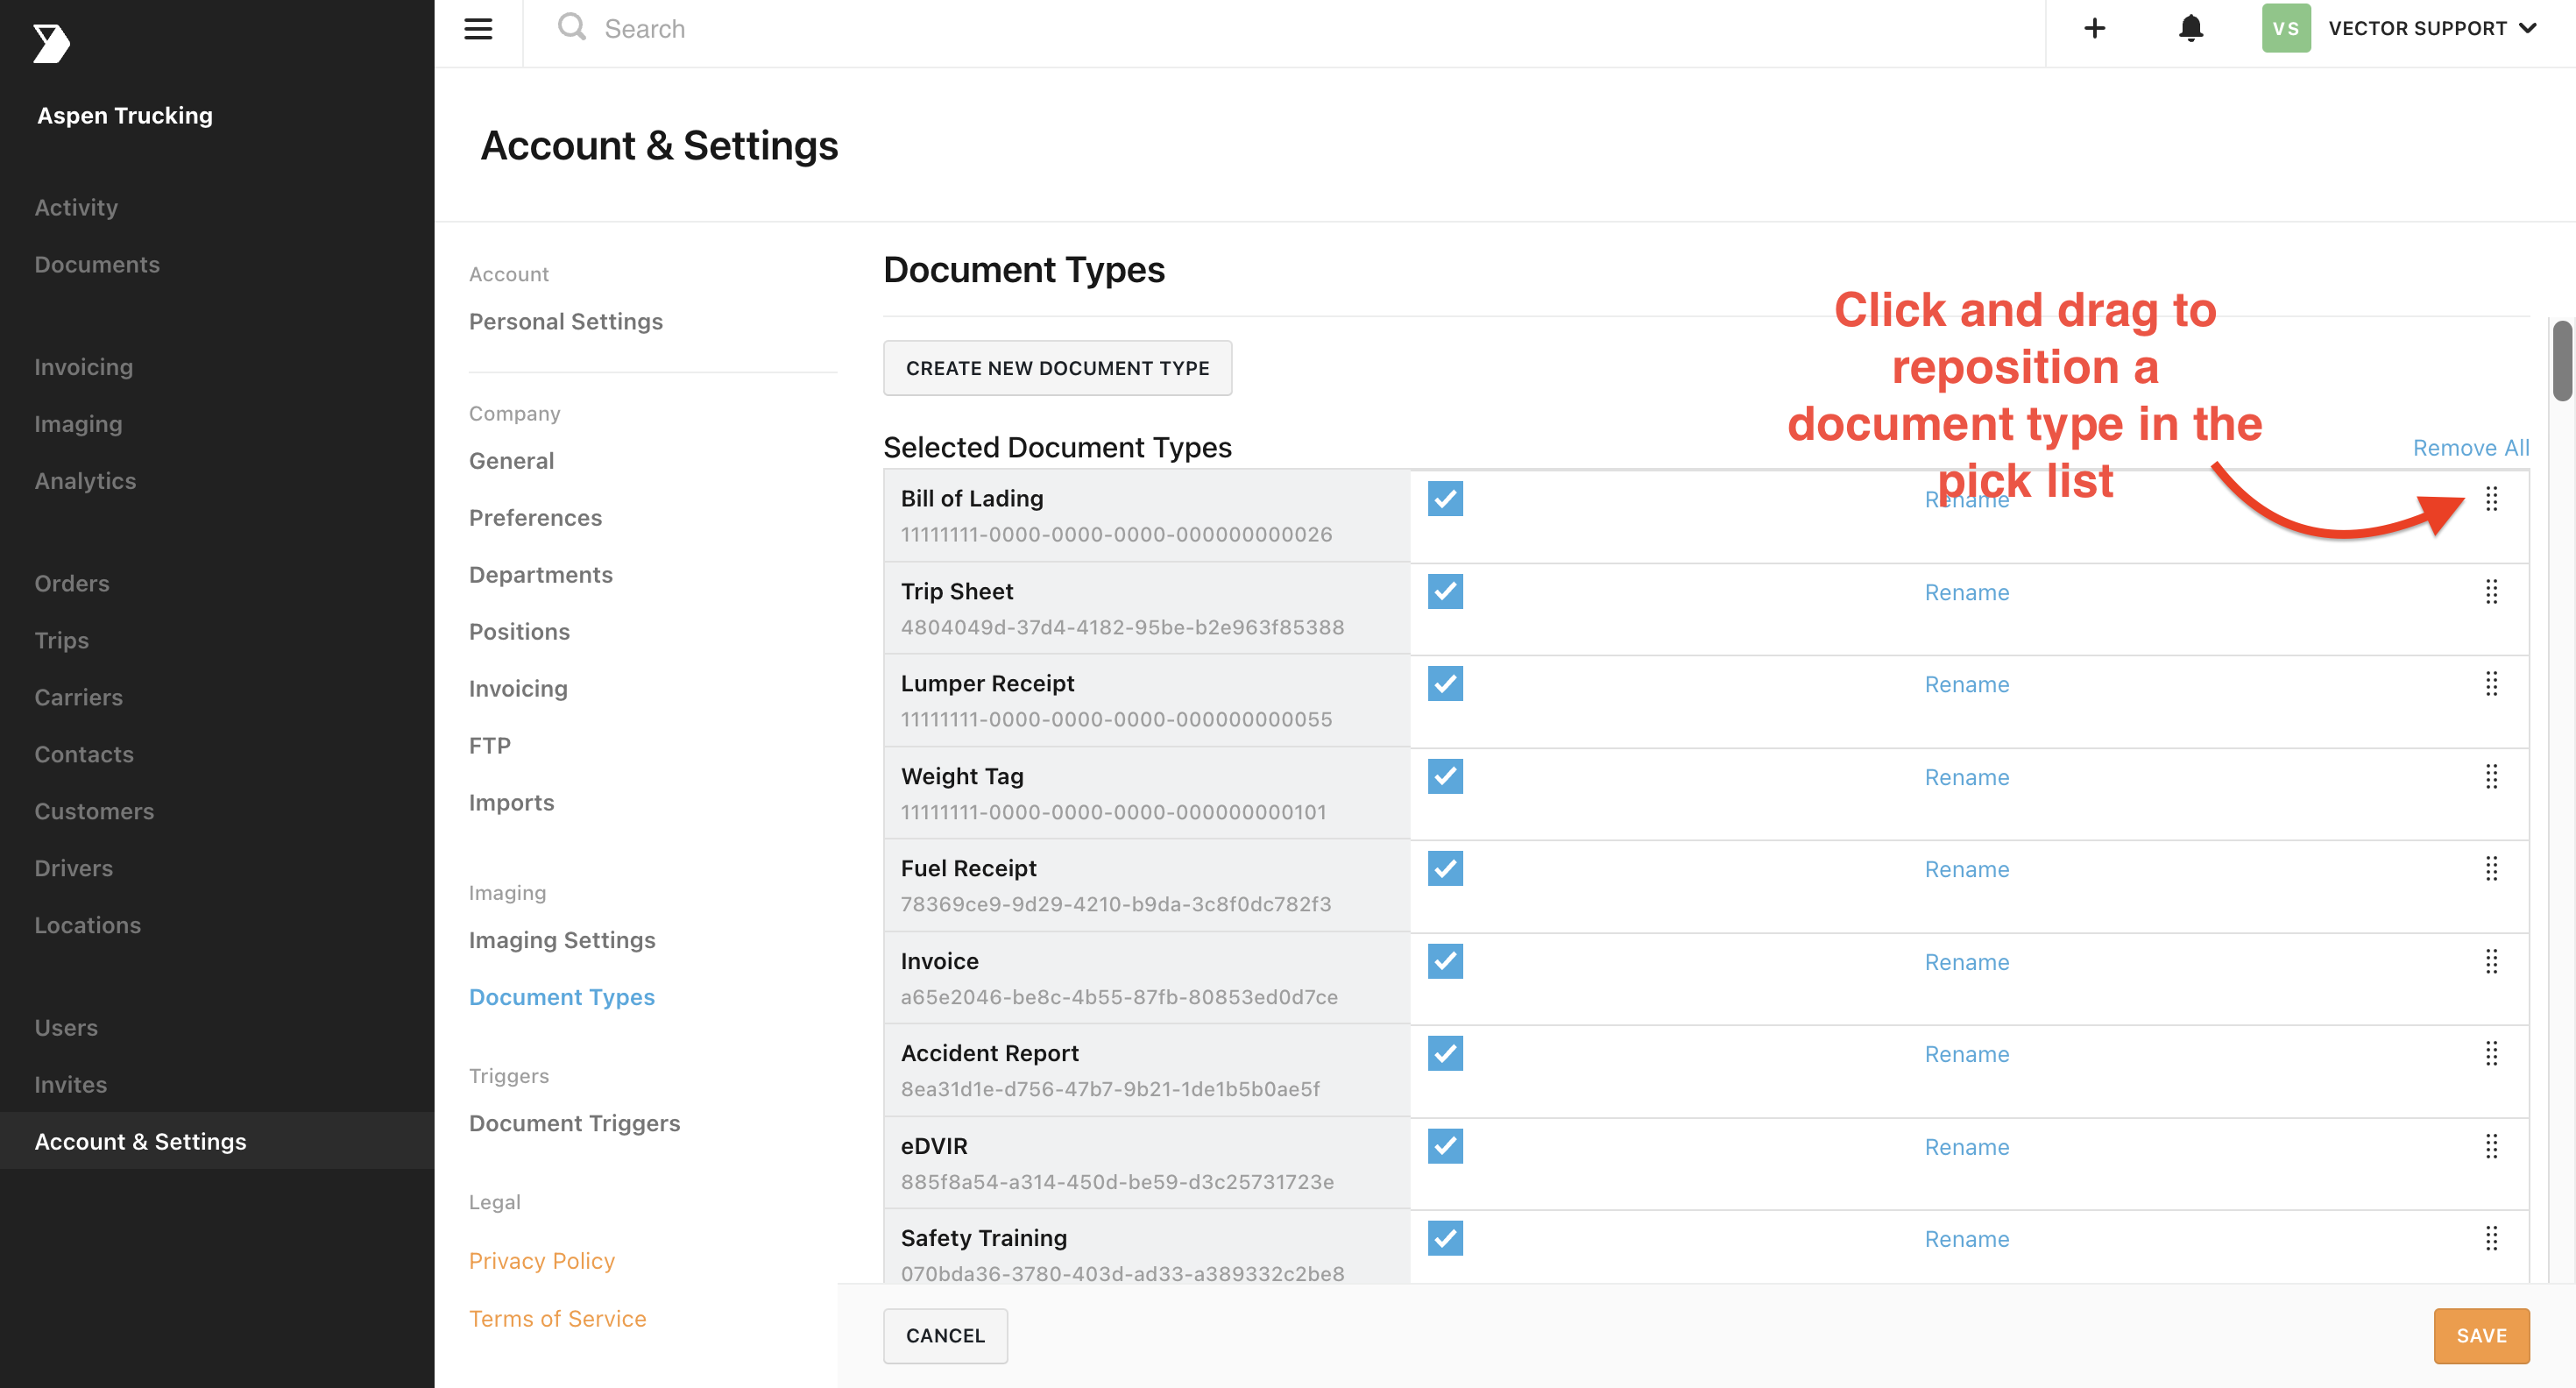The width and height of the screenshot is (2576, 1388).
Task: Click the search magnifier icon
Action: pyautogui.click(x=572, y=27)
